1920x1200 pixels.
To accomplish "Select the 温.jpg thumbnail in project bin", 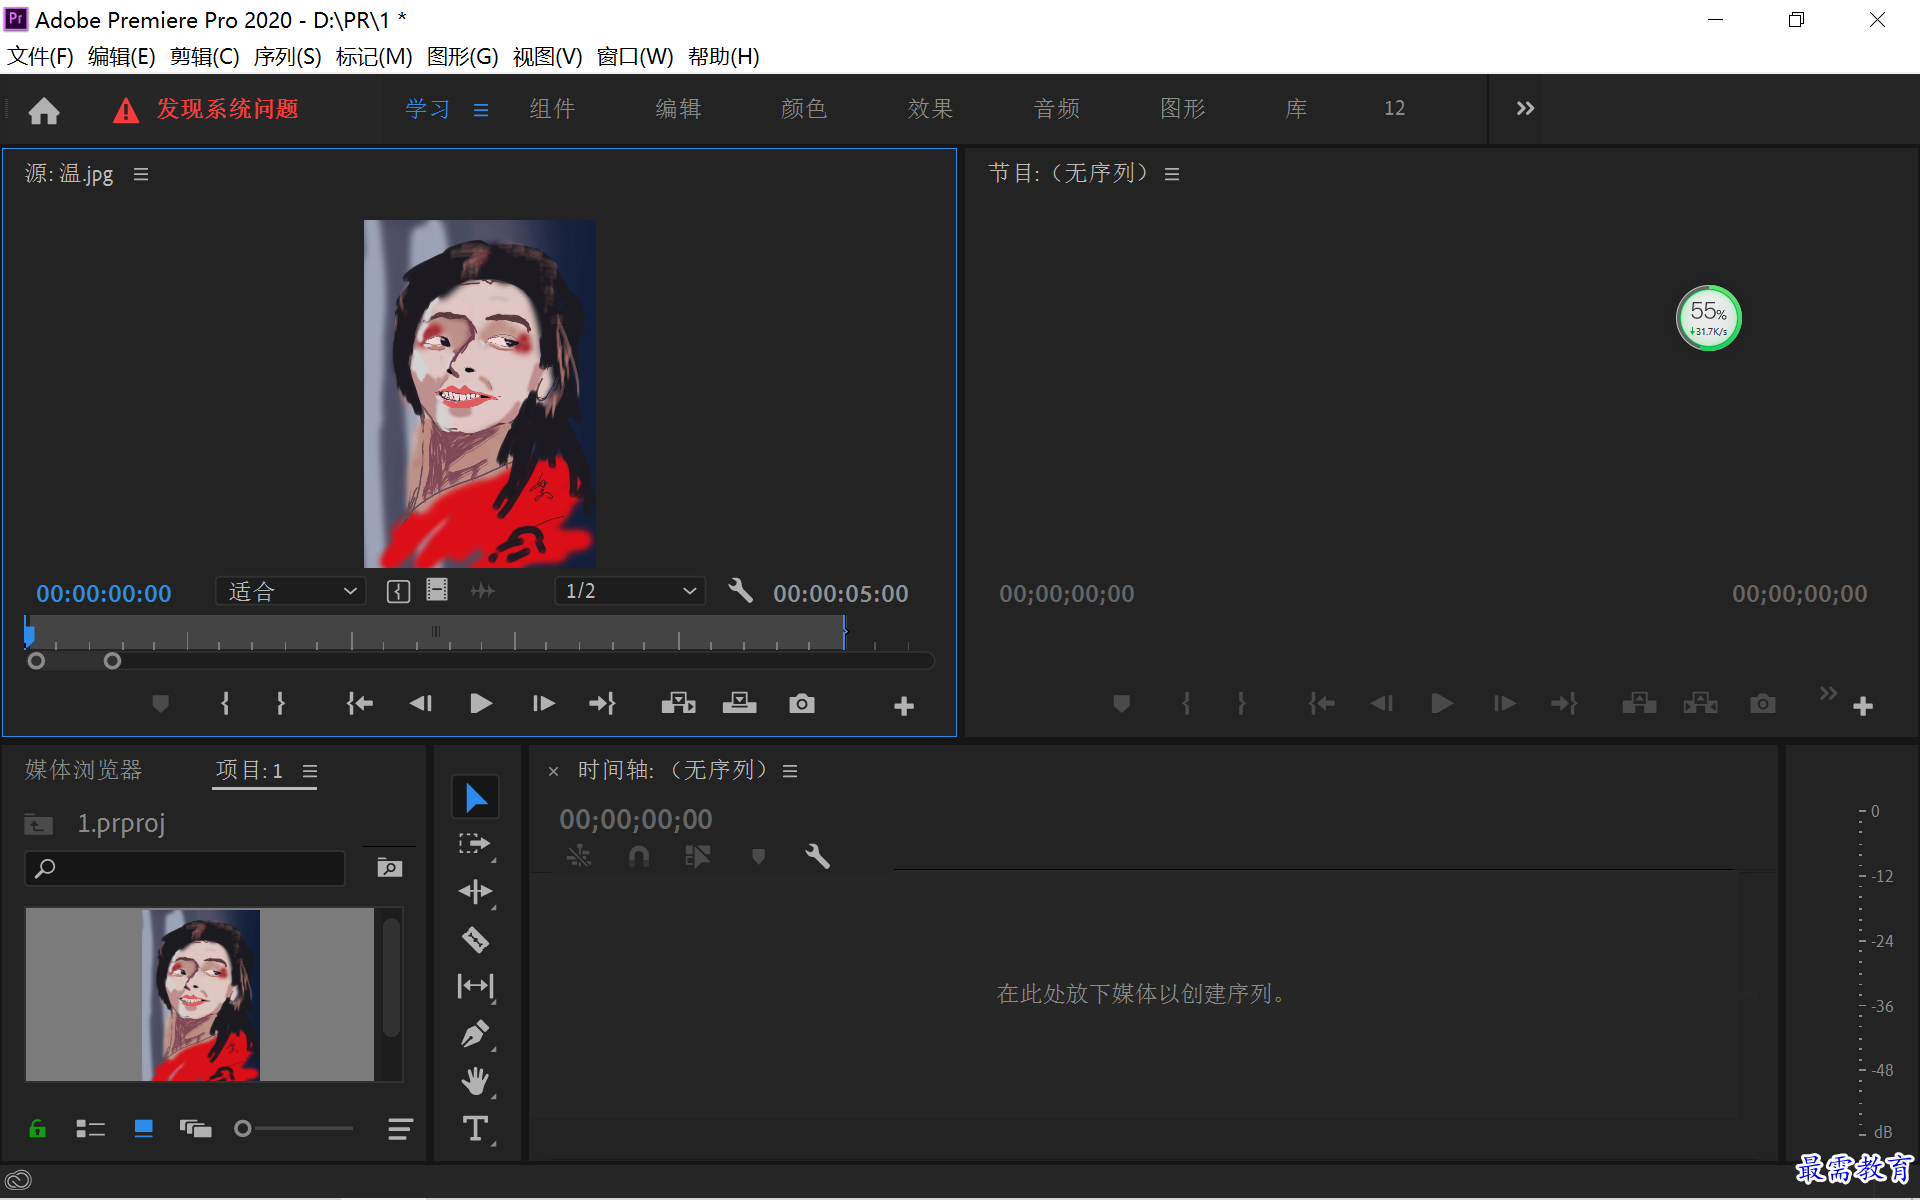I will [200, 995].
